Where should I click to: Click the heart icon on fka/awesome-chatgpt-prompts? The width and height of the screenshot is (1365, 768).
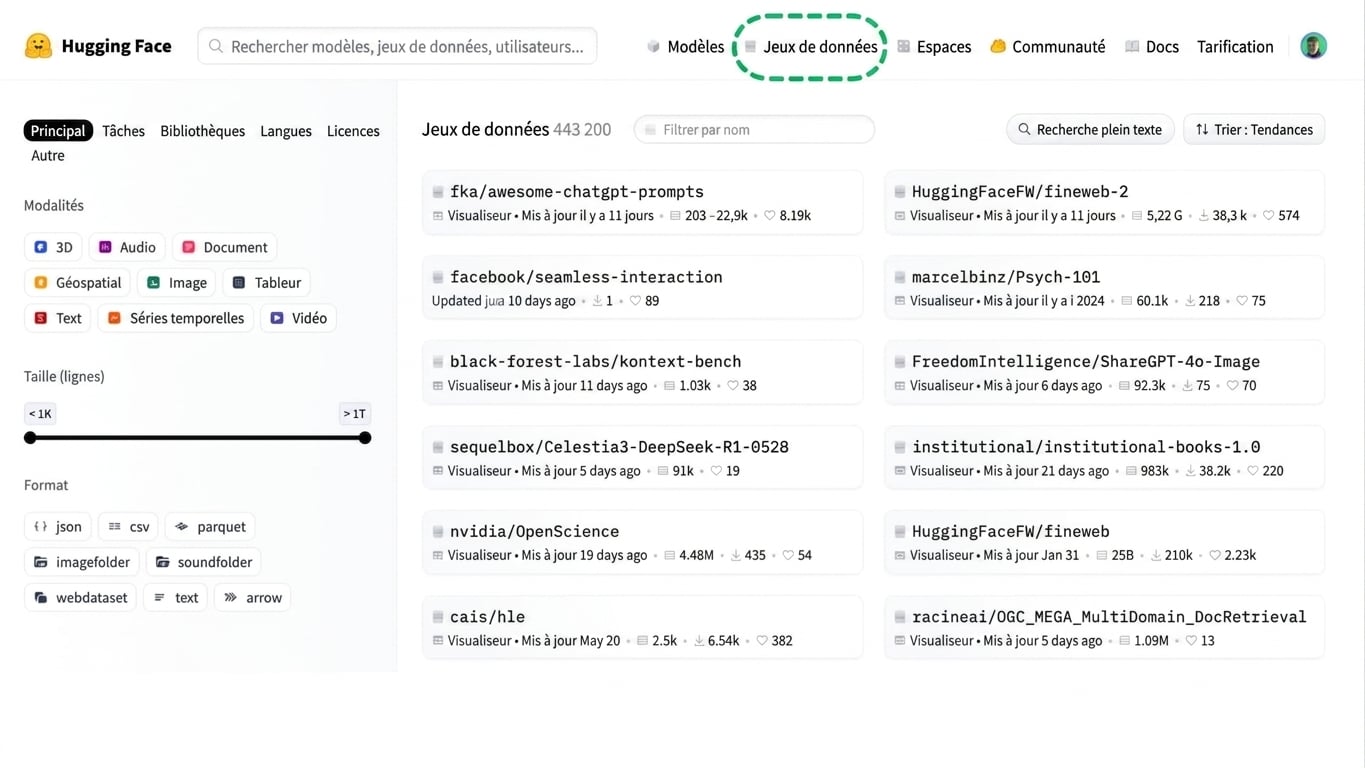[x=770, y=216]
